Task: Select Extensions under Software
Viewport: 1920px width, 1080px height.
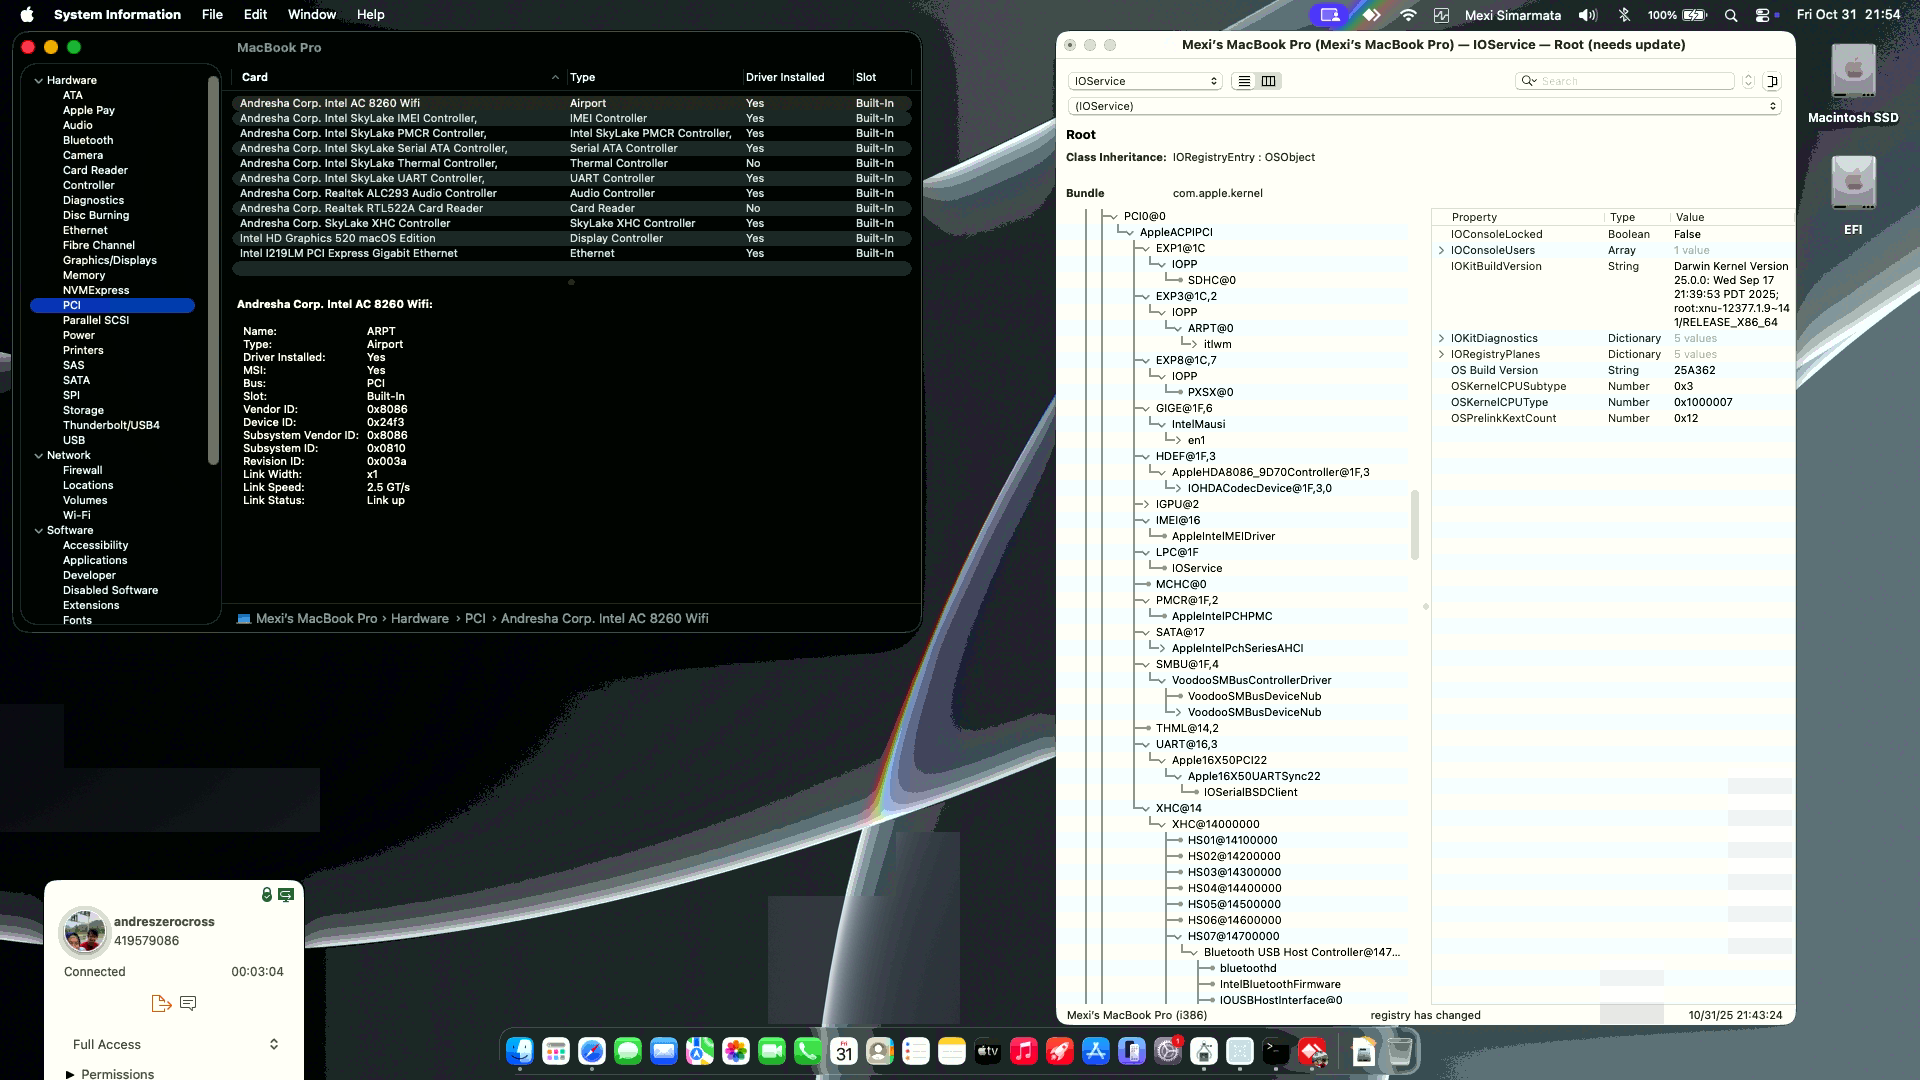Action: tap(91, 605)
